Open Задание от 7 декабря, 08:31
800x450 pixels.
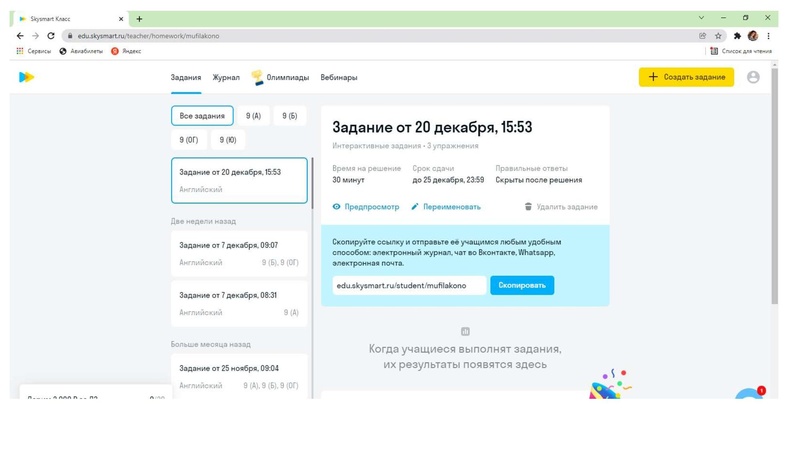click(239, 304)
